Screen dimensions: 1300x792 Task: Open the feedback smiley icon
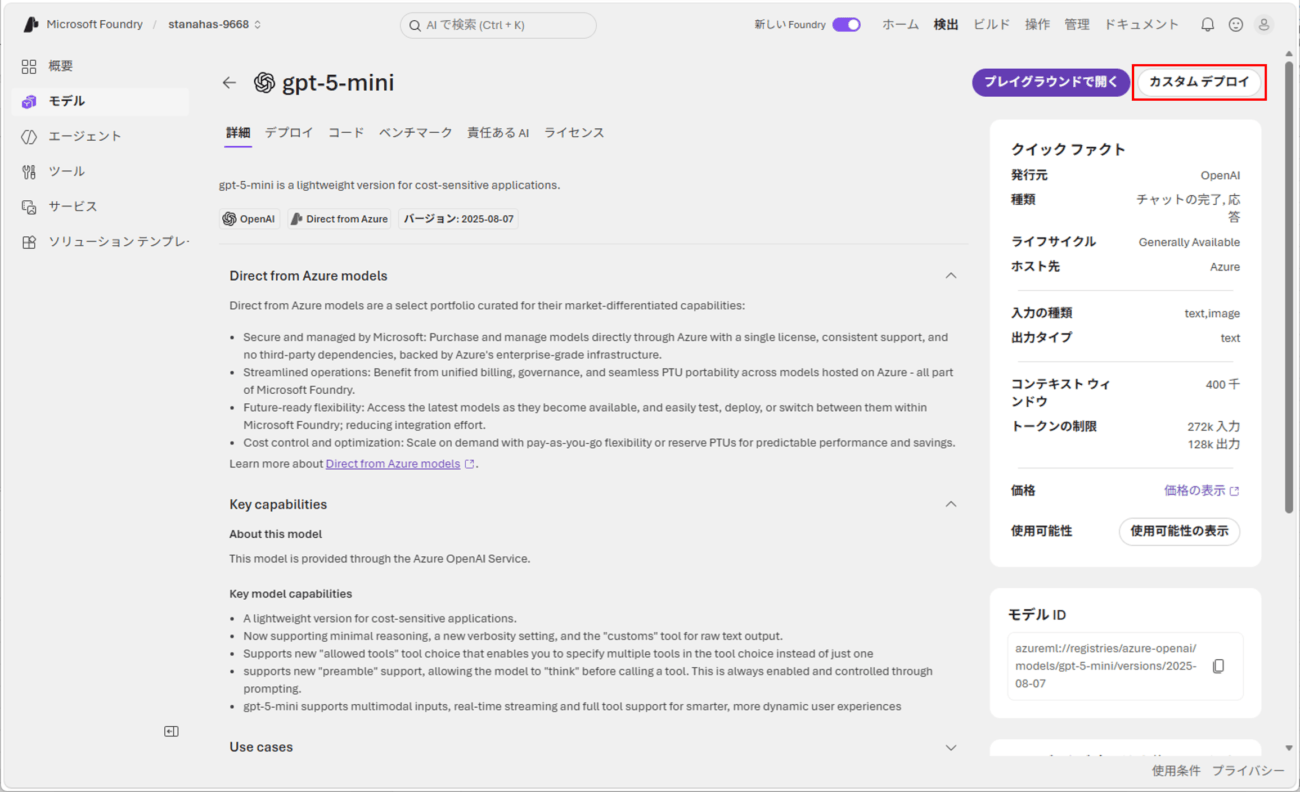pos(1236,24)
